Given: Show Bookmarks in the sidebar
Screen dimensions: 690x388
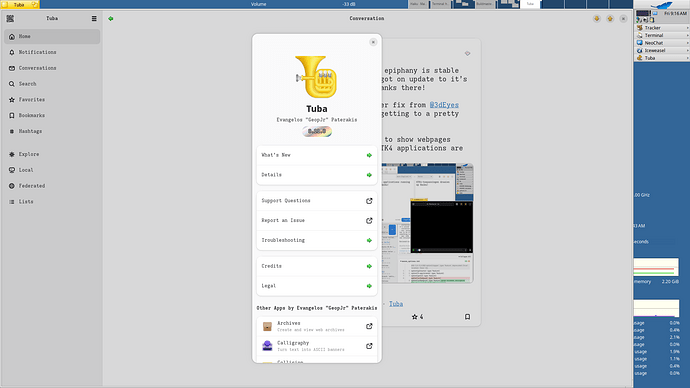Looking at the screenshot, I should 52,115.
